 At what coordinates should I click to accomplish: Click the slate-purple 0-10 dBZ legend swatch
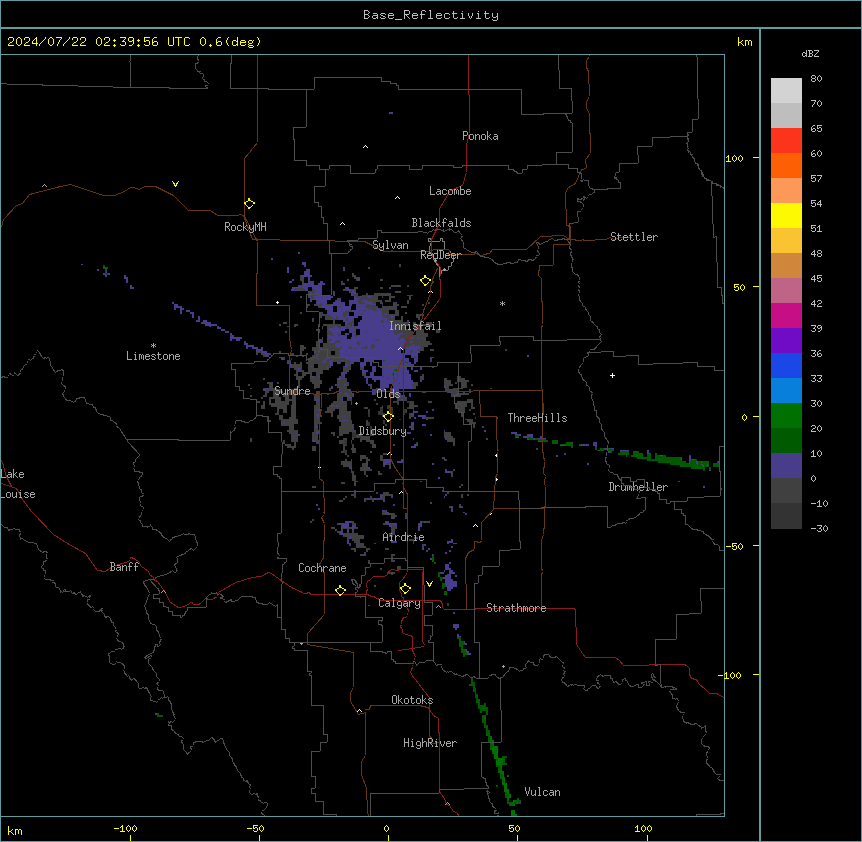(786, 466)
